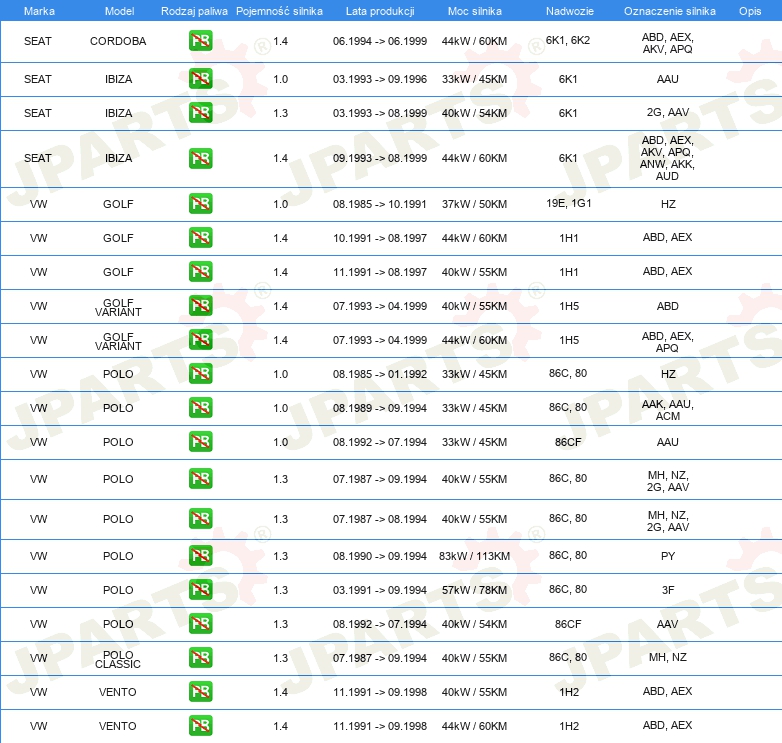The height and width of the screenshot is (743, 782).
Task: Click the AAK, AAU, ACM engine codes cell
Action: pyautogui.click(x=668, y=410)
